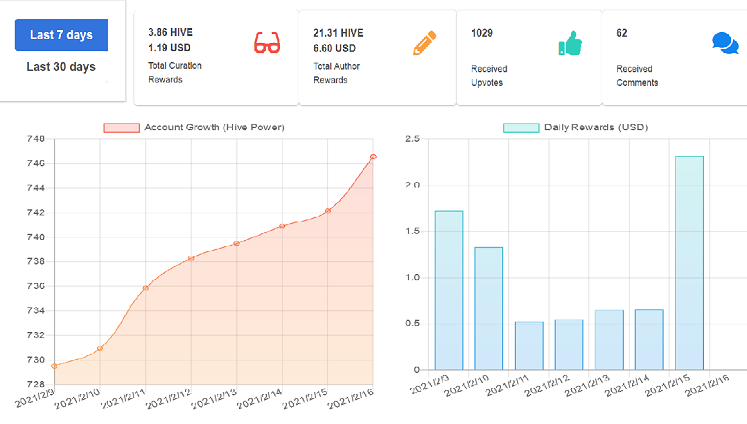Click the 2021/2/9 bar in Daily Rewards
Viewport: 747px width, 424px height.
(x=449, y=290)
